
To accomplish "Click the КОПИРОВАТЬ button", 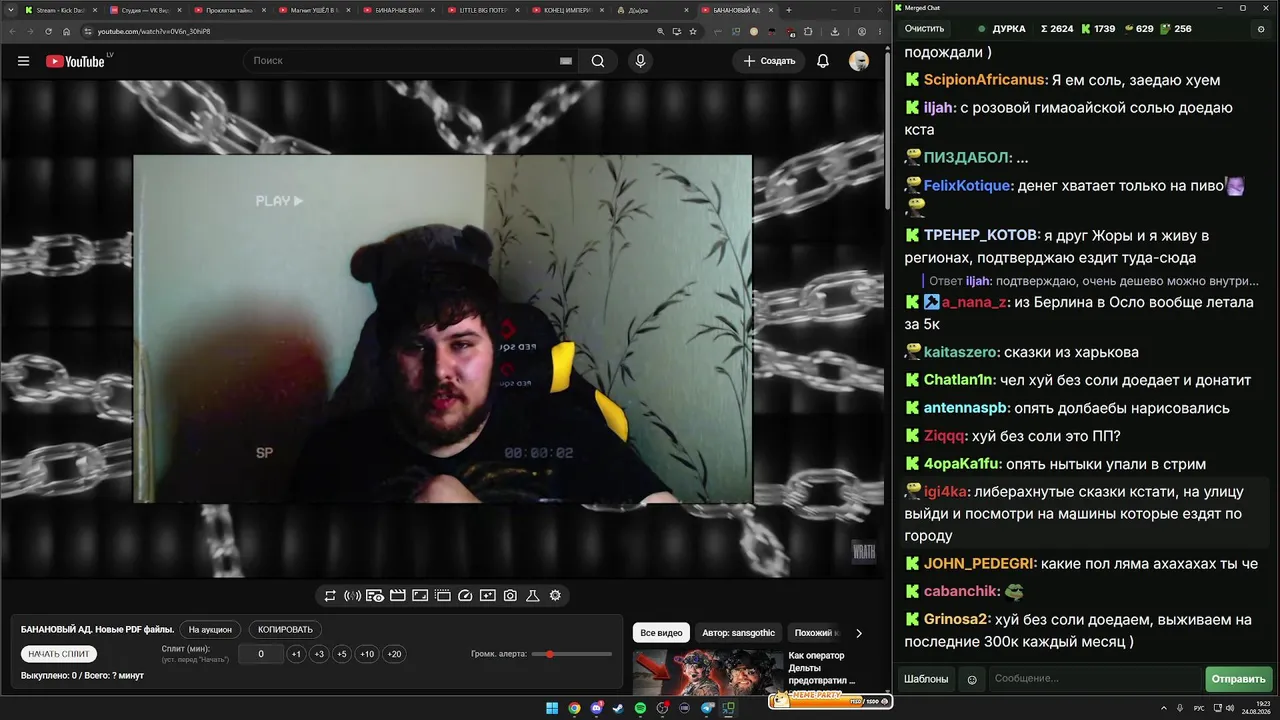I will point(285,630).
